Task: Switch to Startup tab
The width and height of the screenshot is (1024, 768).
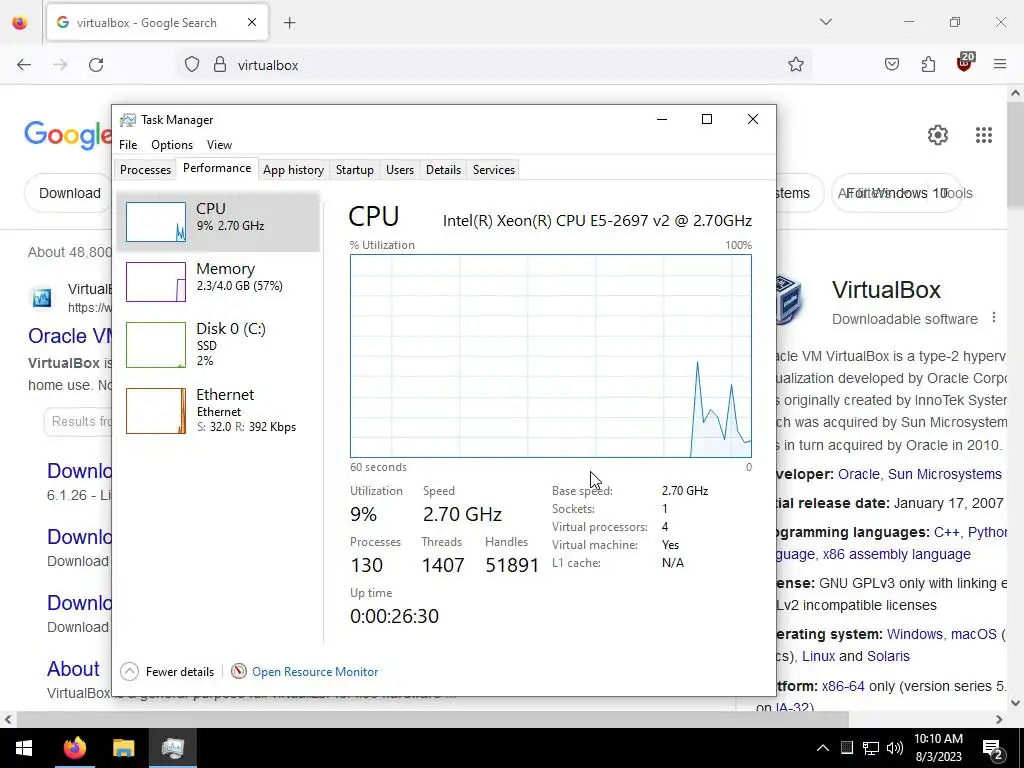Action: [x=355, y=170]
